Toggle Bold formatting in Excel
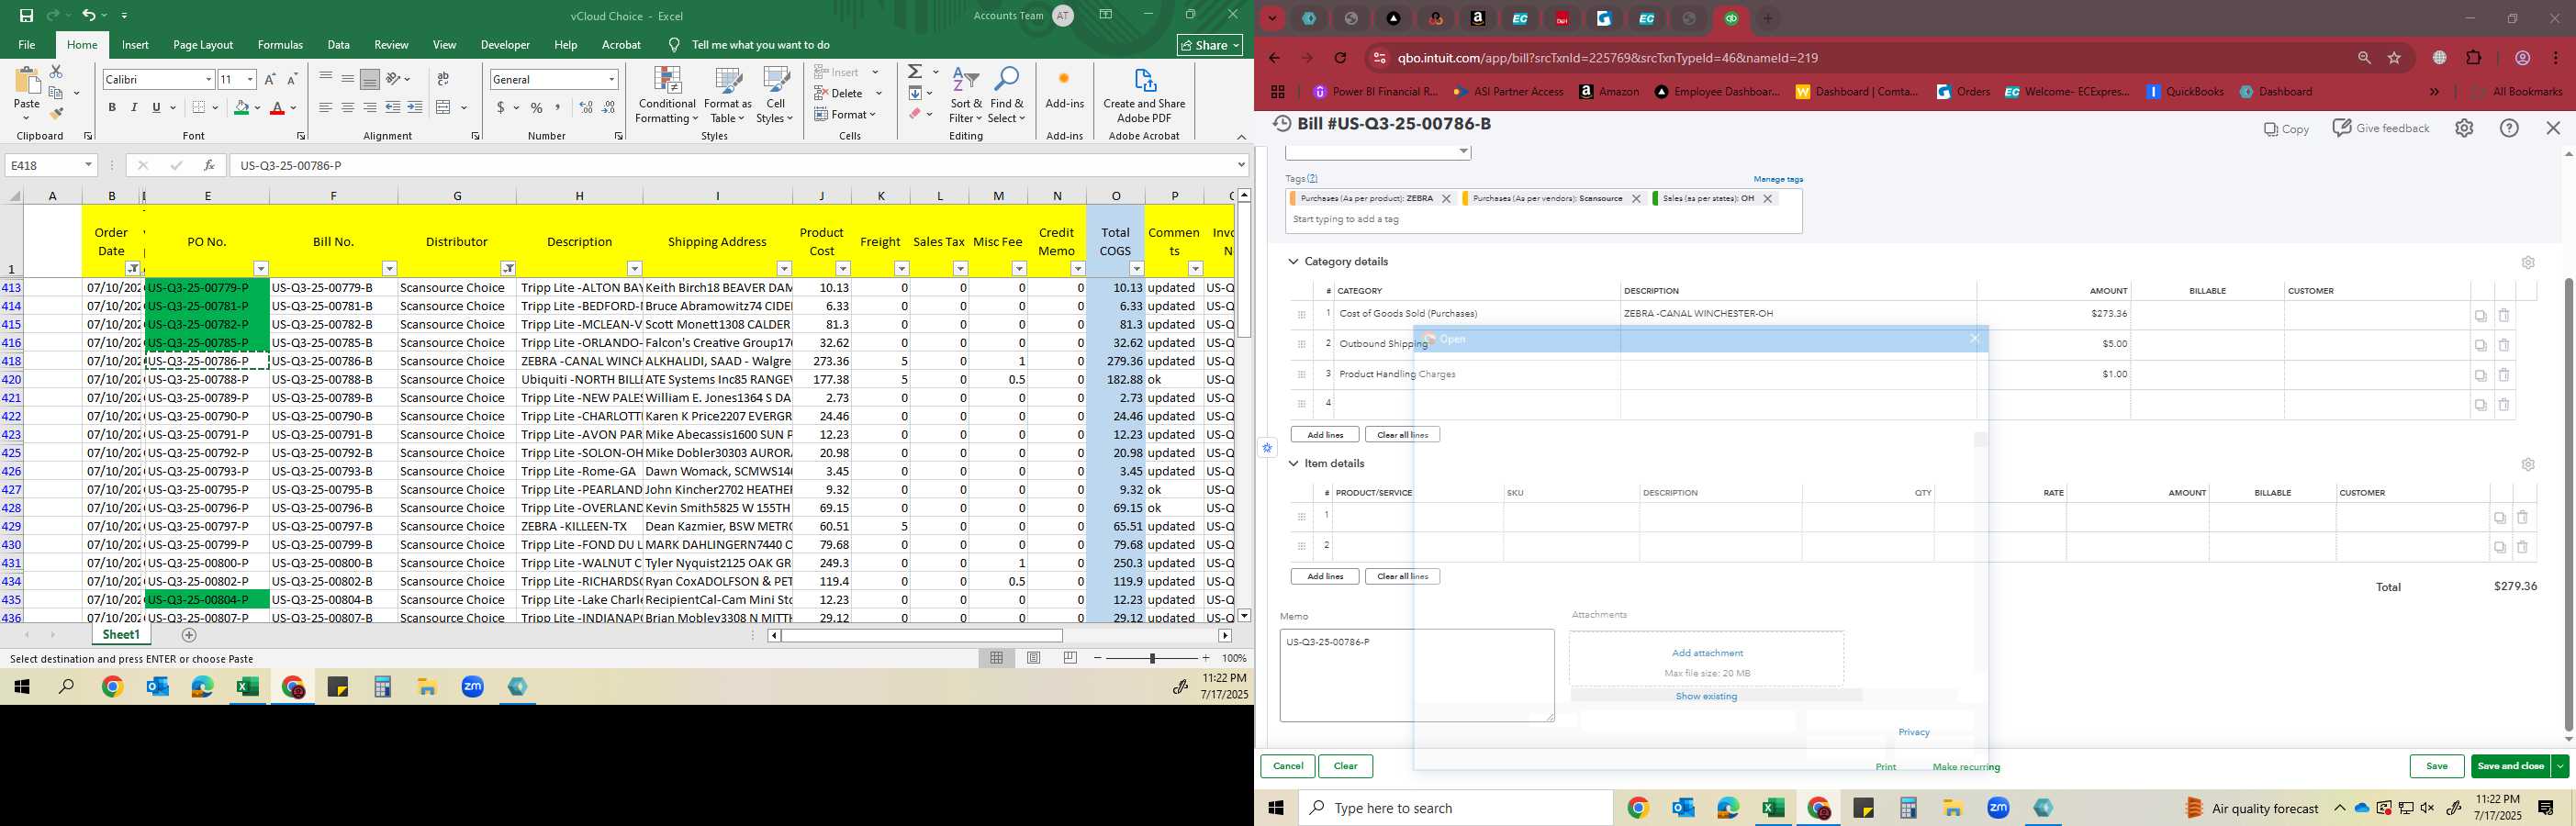The image size is (2576, 826). click(112, 107)
